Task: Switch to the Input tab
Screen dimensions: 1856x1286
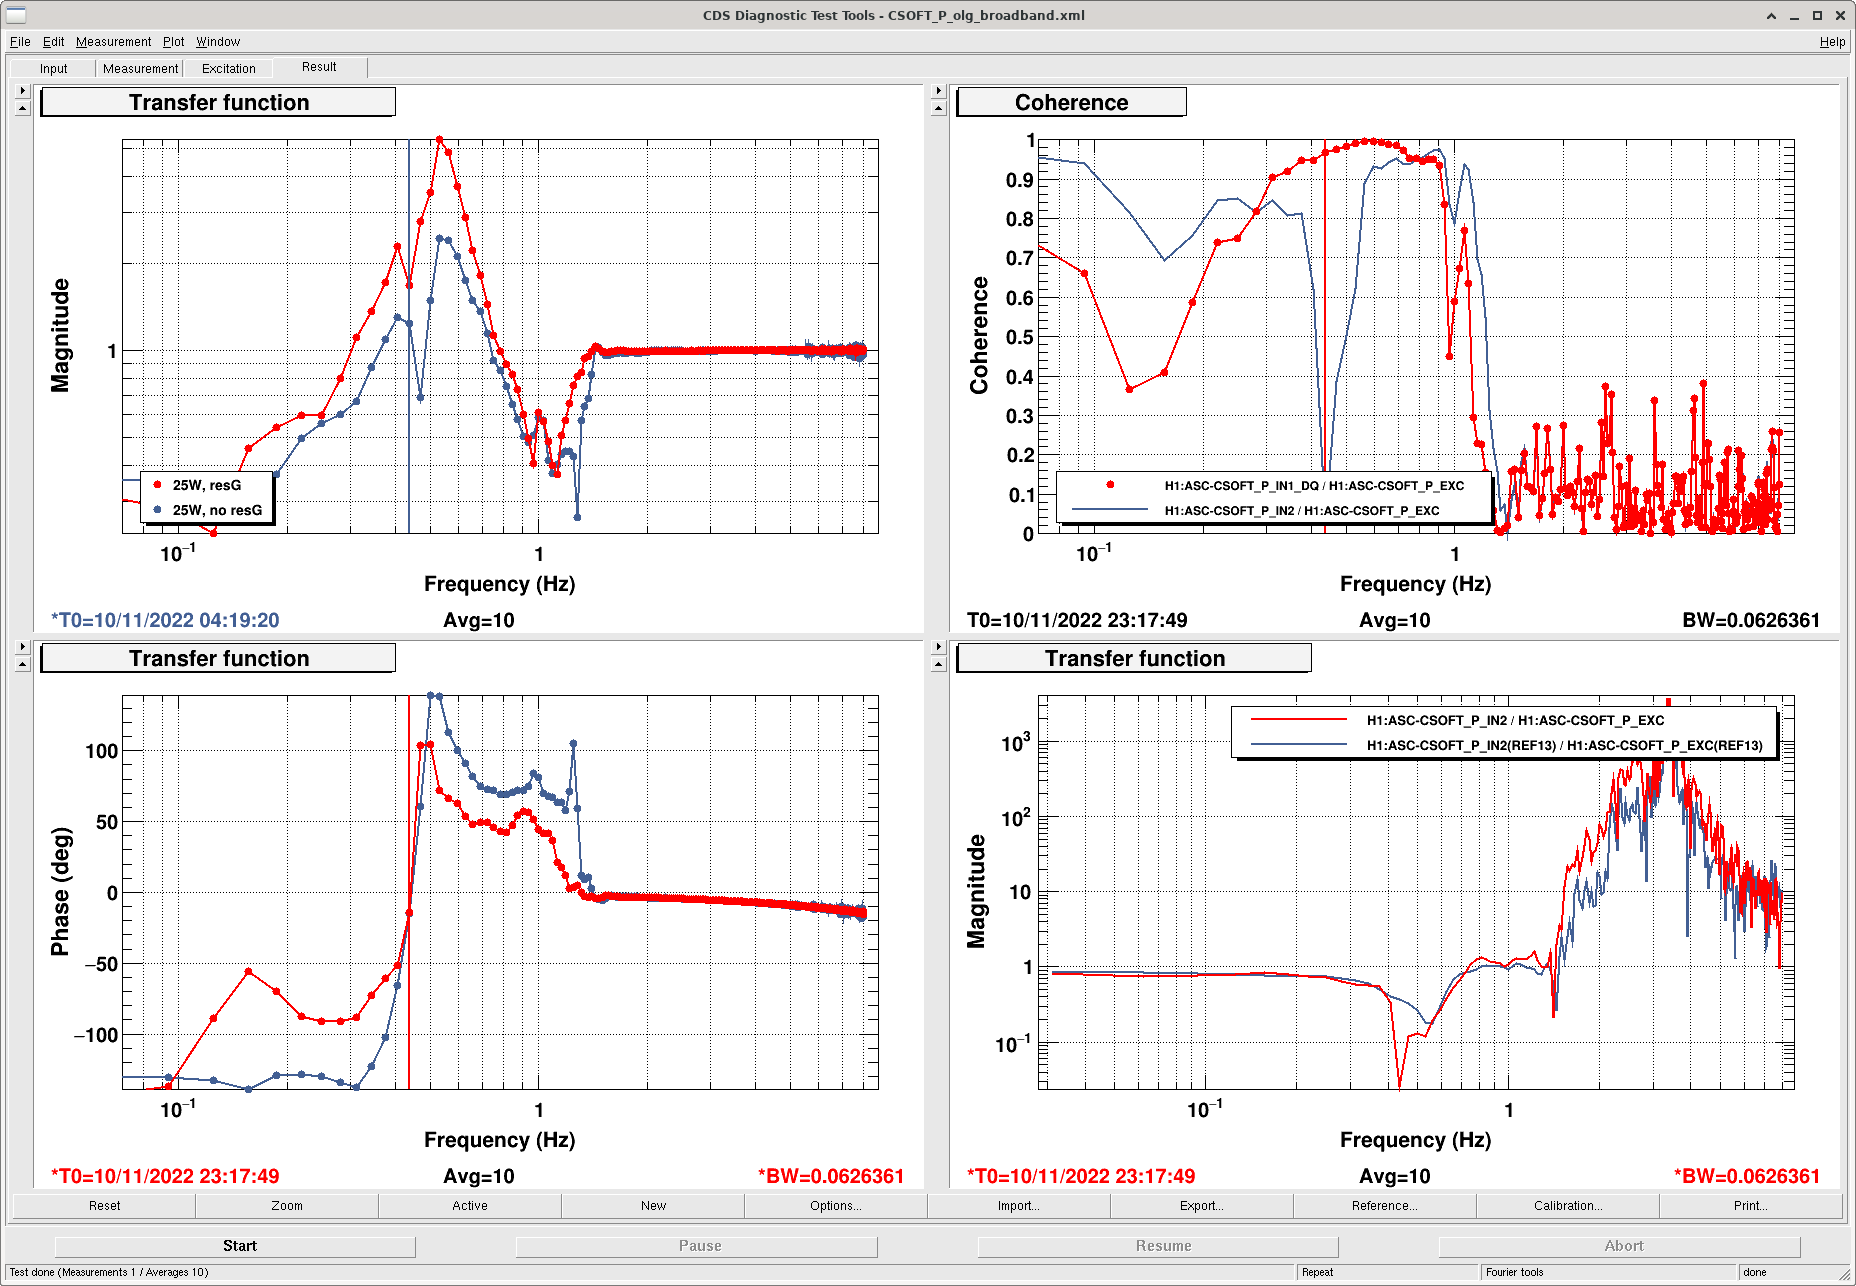Action: (54, 69)
